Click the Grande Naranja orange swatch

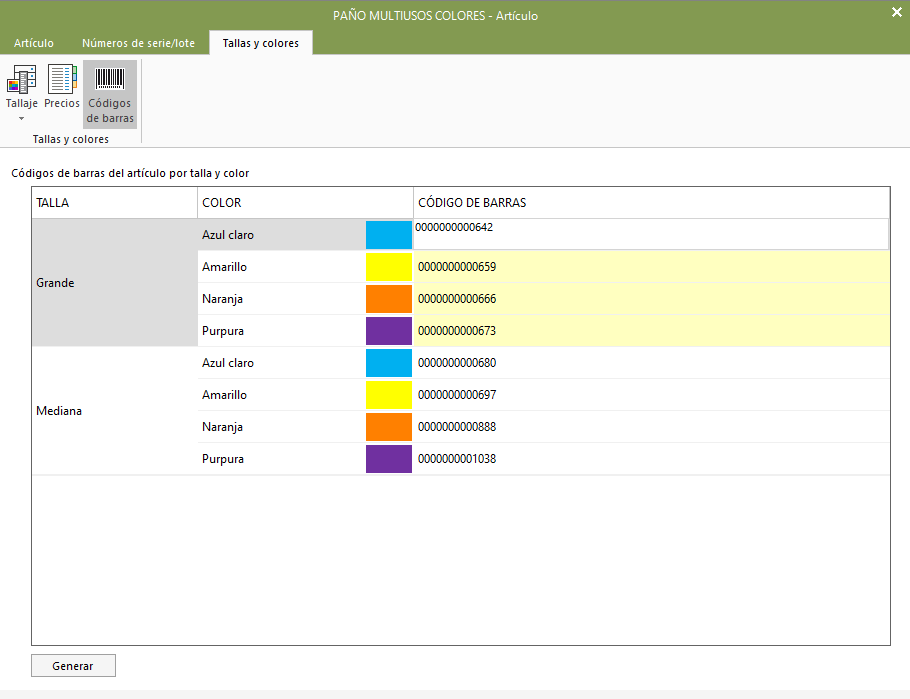(x=389, y=298)
